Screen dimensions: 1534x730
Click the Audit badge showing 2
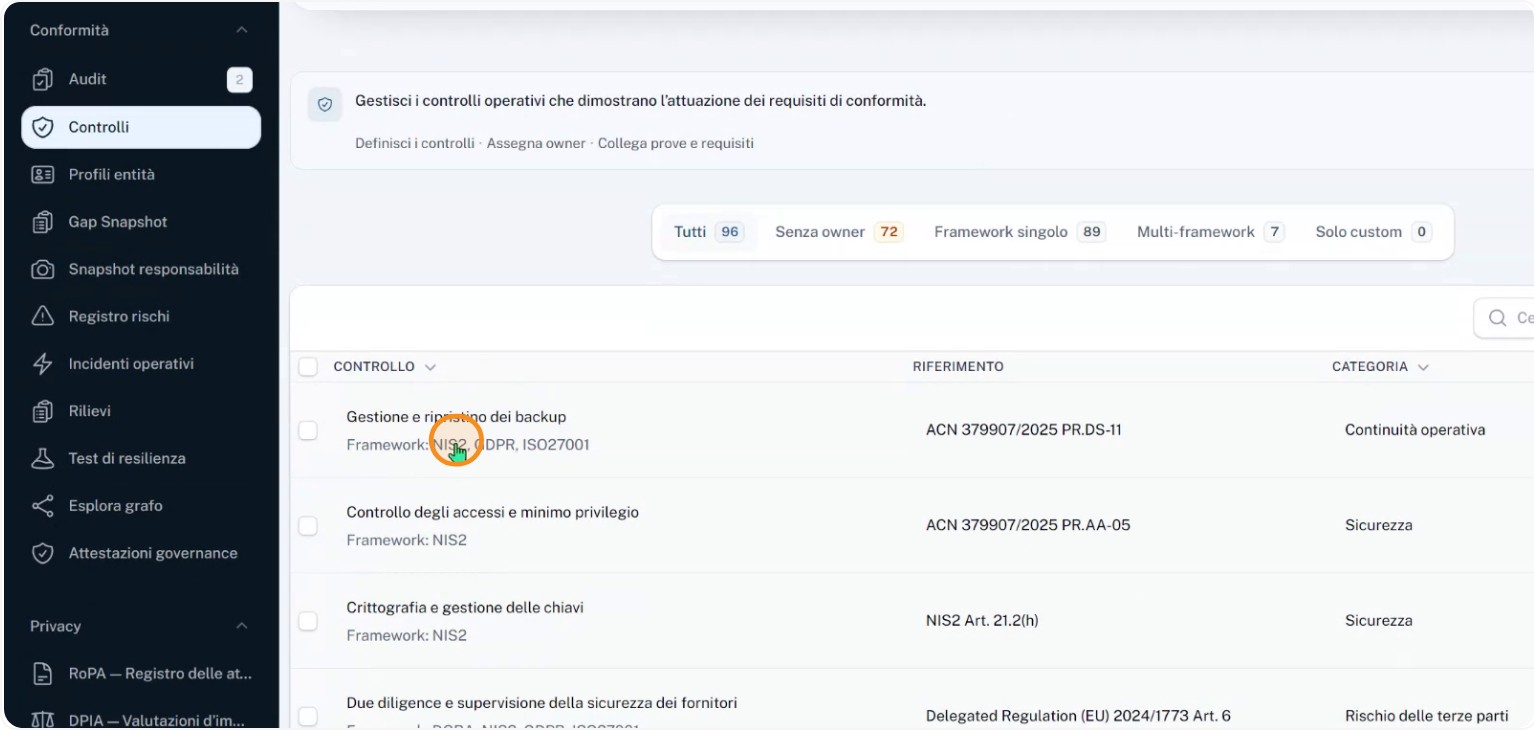click(239, 80)
